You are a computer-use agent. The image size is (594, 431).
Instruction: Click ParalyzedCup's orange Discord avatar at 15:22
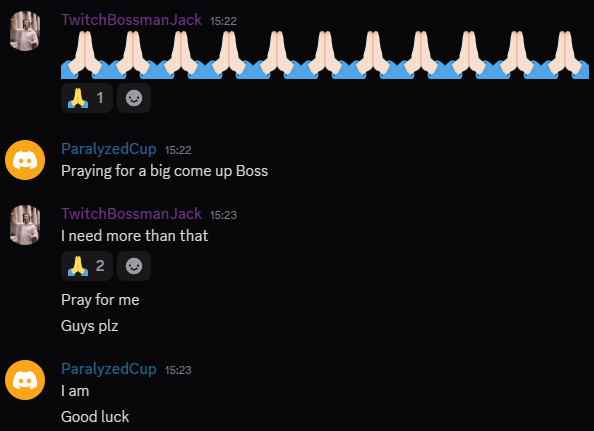pyautogui.click(x=25, y=160)
